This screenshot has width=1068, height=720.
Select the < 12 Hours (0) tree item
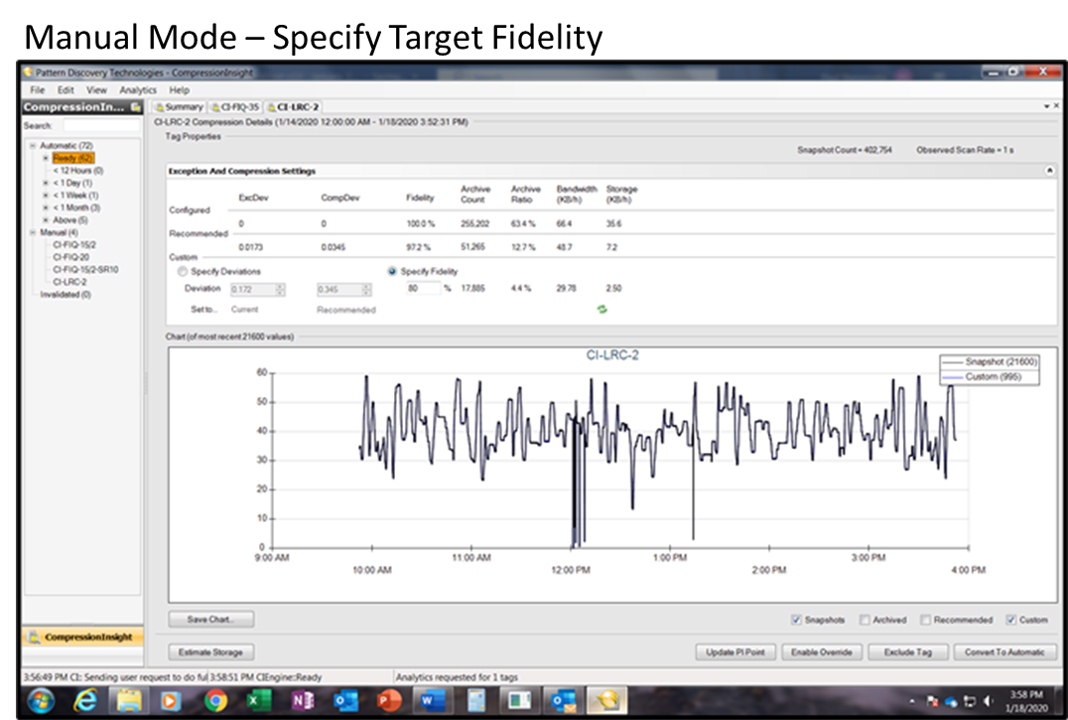[x=78, y=170]
